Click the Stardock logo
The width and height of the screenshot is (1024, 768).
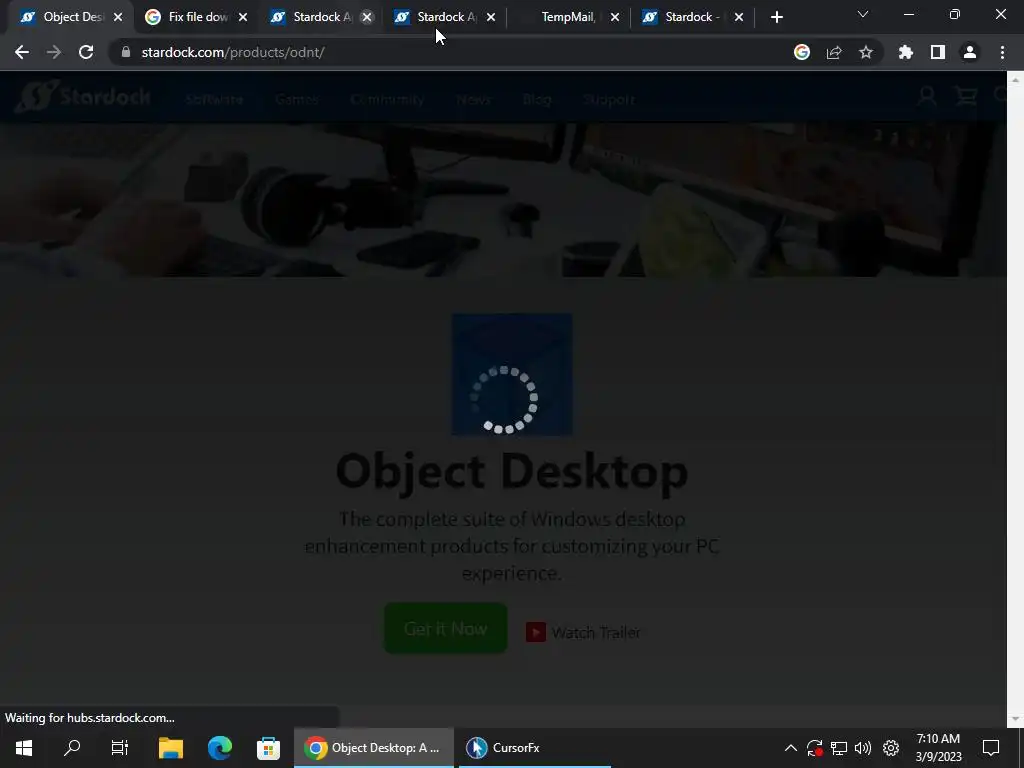pyautogui.click(x=83, y=97)
